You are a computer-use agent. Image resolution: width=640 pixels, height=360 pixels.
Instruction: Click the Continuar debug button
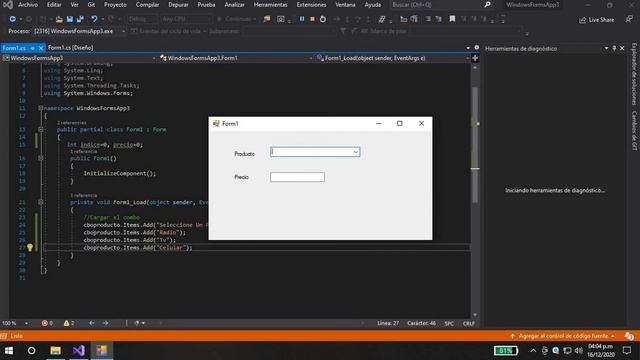(x=236, y=19)
